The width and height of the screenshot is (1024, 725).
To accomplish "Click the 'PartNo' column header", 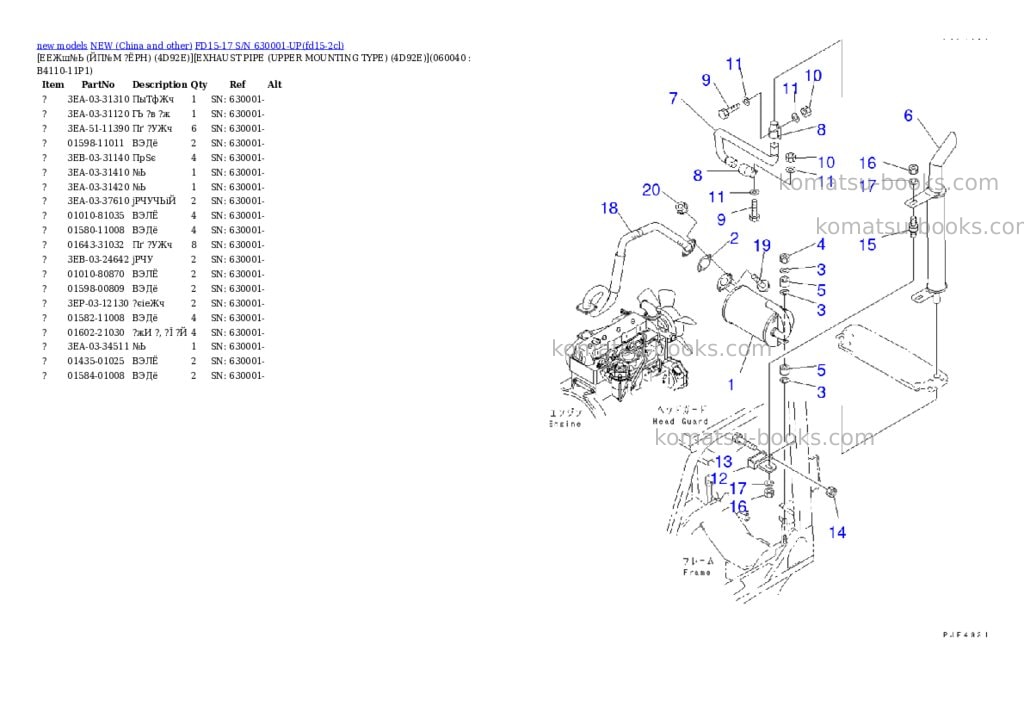I will tap(98, 84).
